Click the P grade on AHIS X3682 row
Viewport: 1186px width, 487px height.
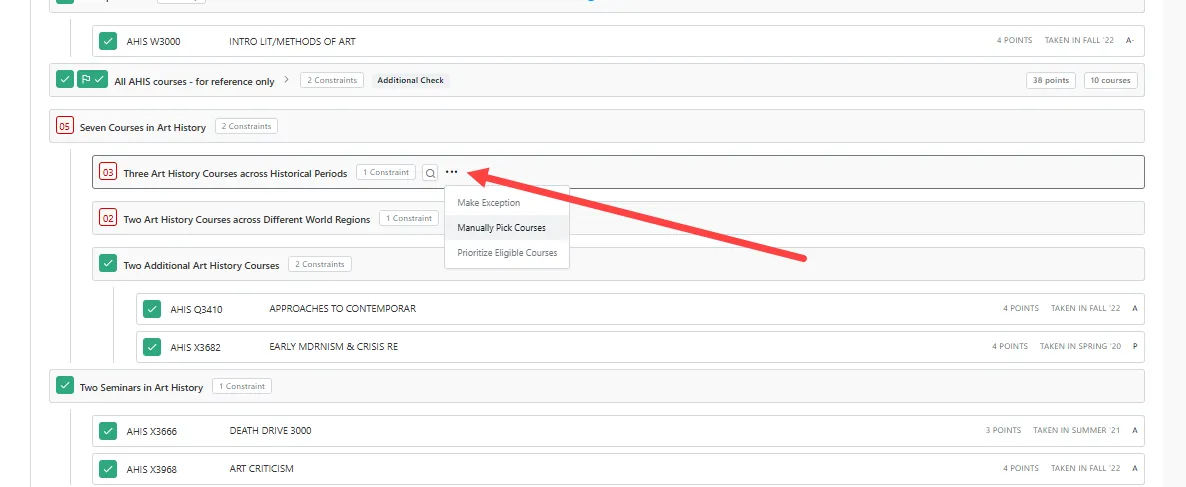tap(1135, 346)
